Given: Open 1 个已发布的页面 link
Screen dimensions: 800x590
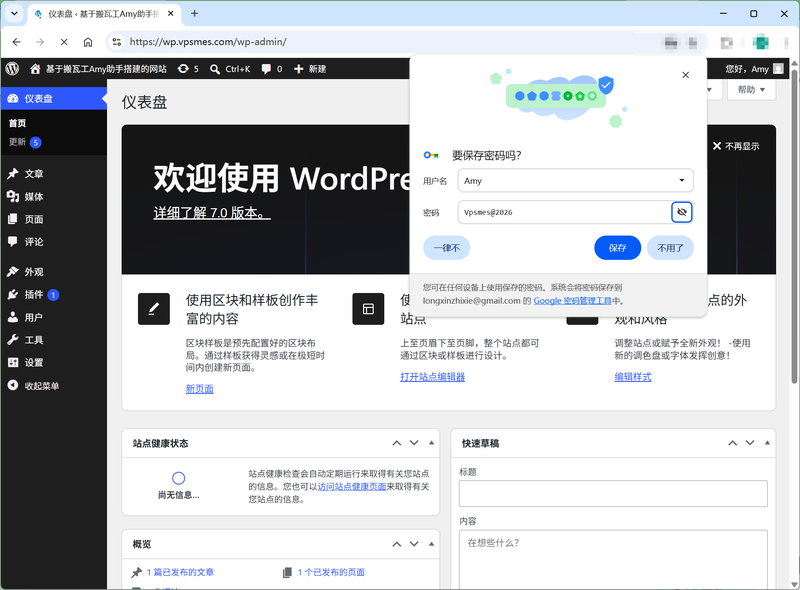Looking at the screenshot, I should point(331,572).
